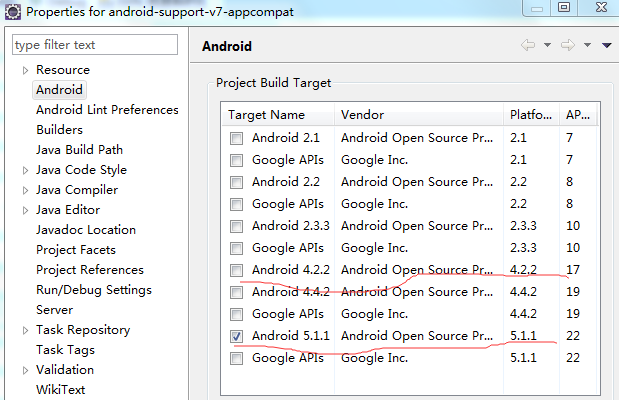Check the Android 2.1 target checkbox
This screenshot has width=619, height=400.
pyautogui.click(x=236, y=138)
